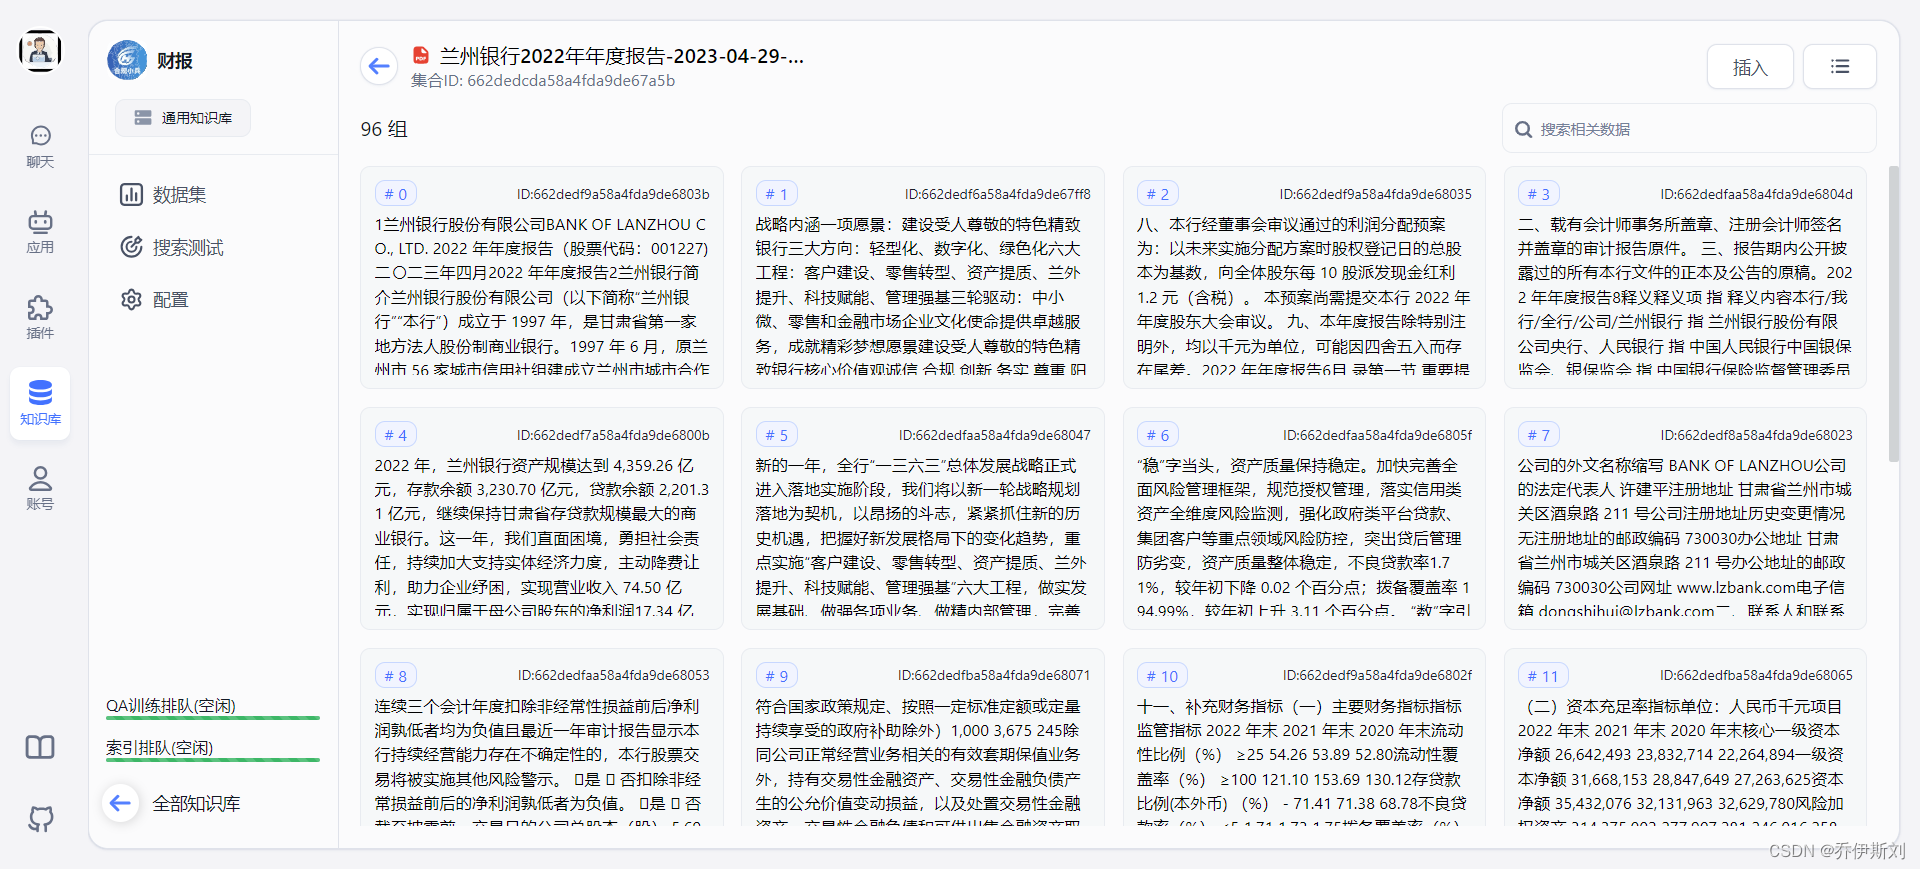Screen dimensions: 1920x869
Task: Click back arrow beside the file title
Action: 379,67
